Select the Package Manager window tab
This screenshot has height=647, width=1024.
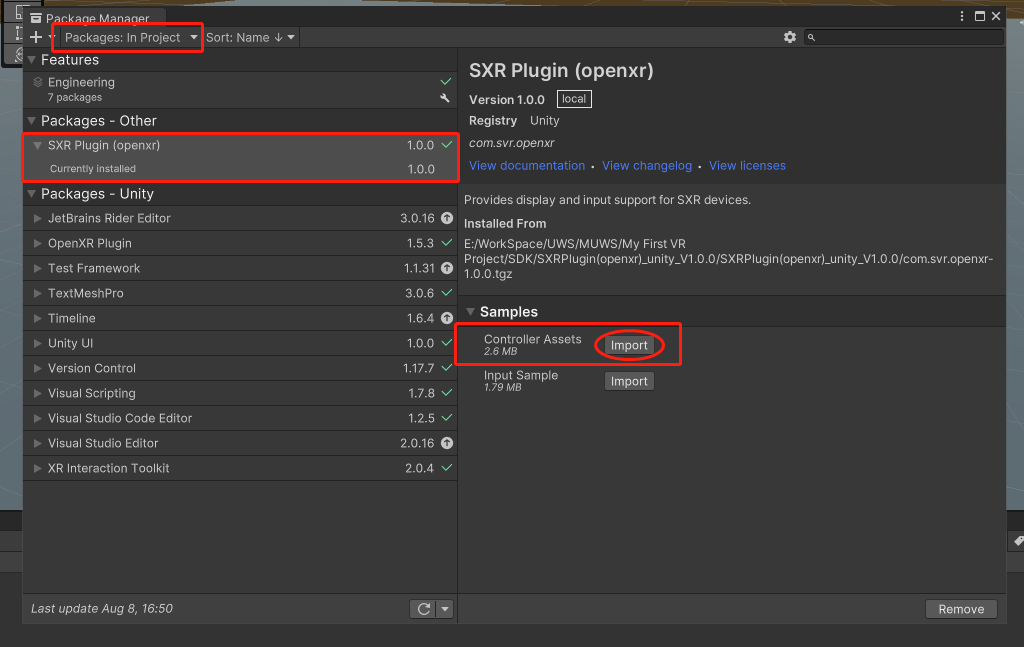(x=95, y=17)
